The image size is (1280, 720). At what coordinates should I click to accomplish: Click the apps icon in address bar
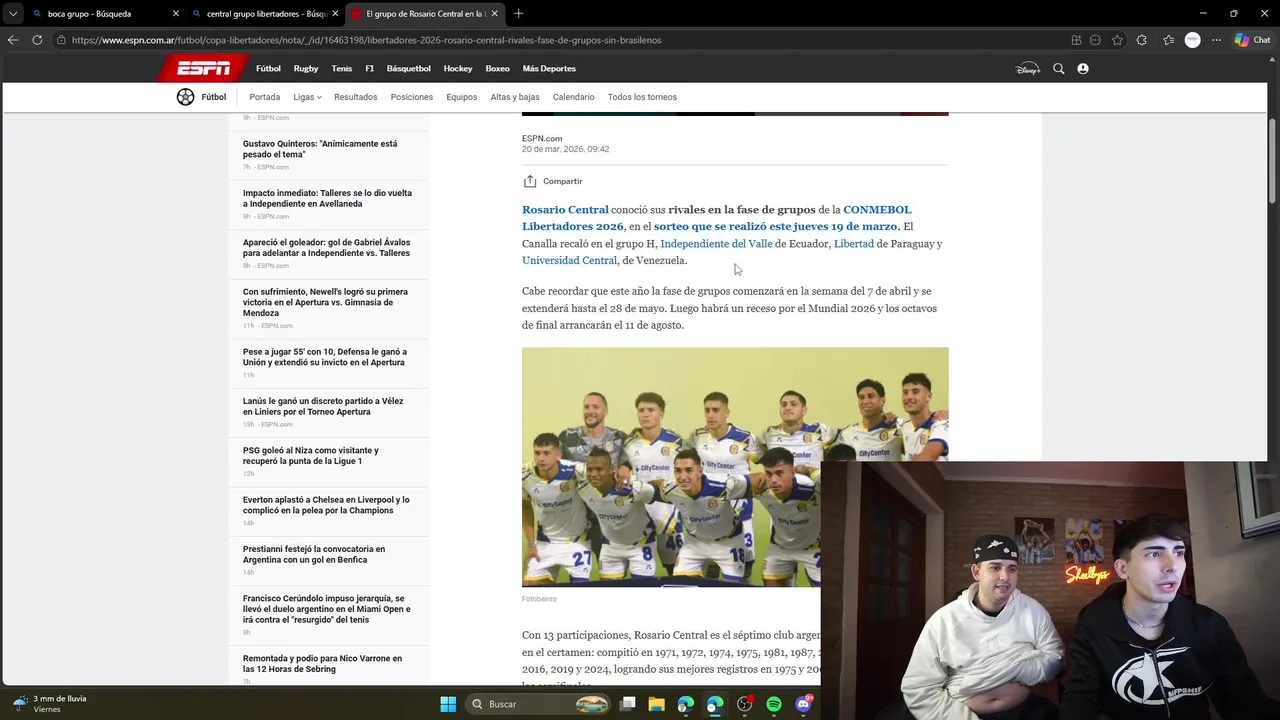[x=1076, y=40]
